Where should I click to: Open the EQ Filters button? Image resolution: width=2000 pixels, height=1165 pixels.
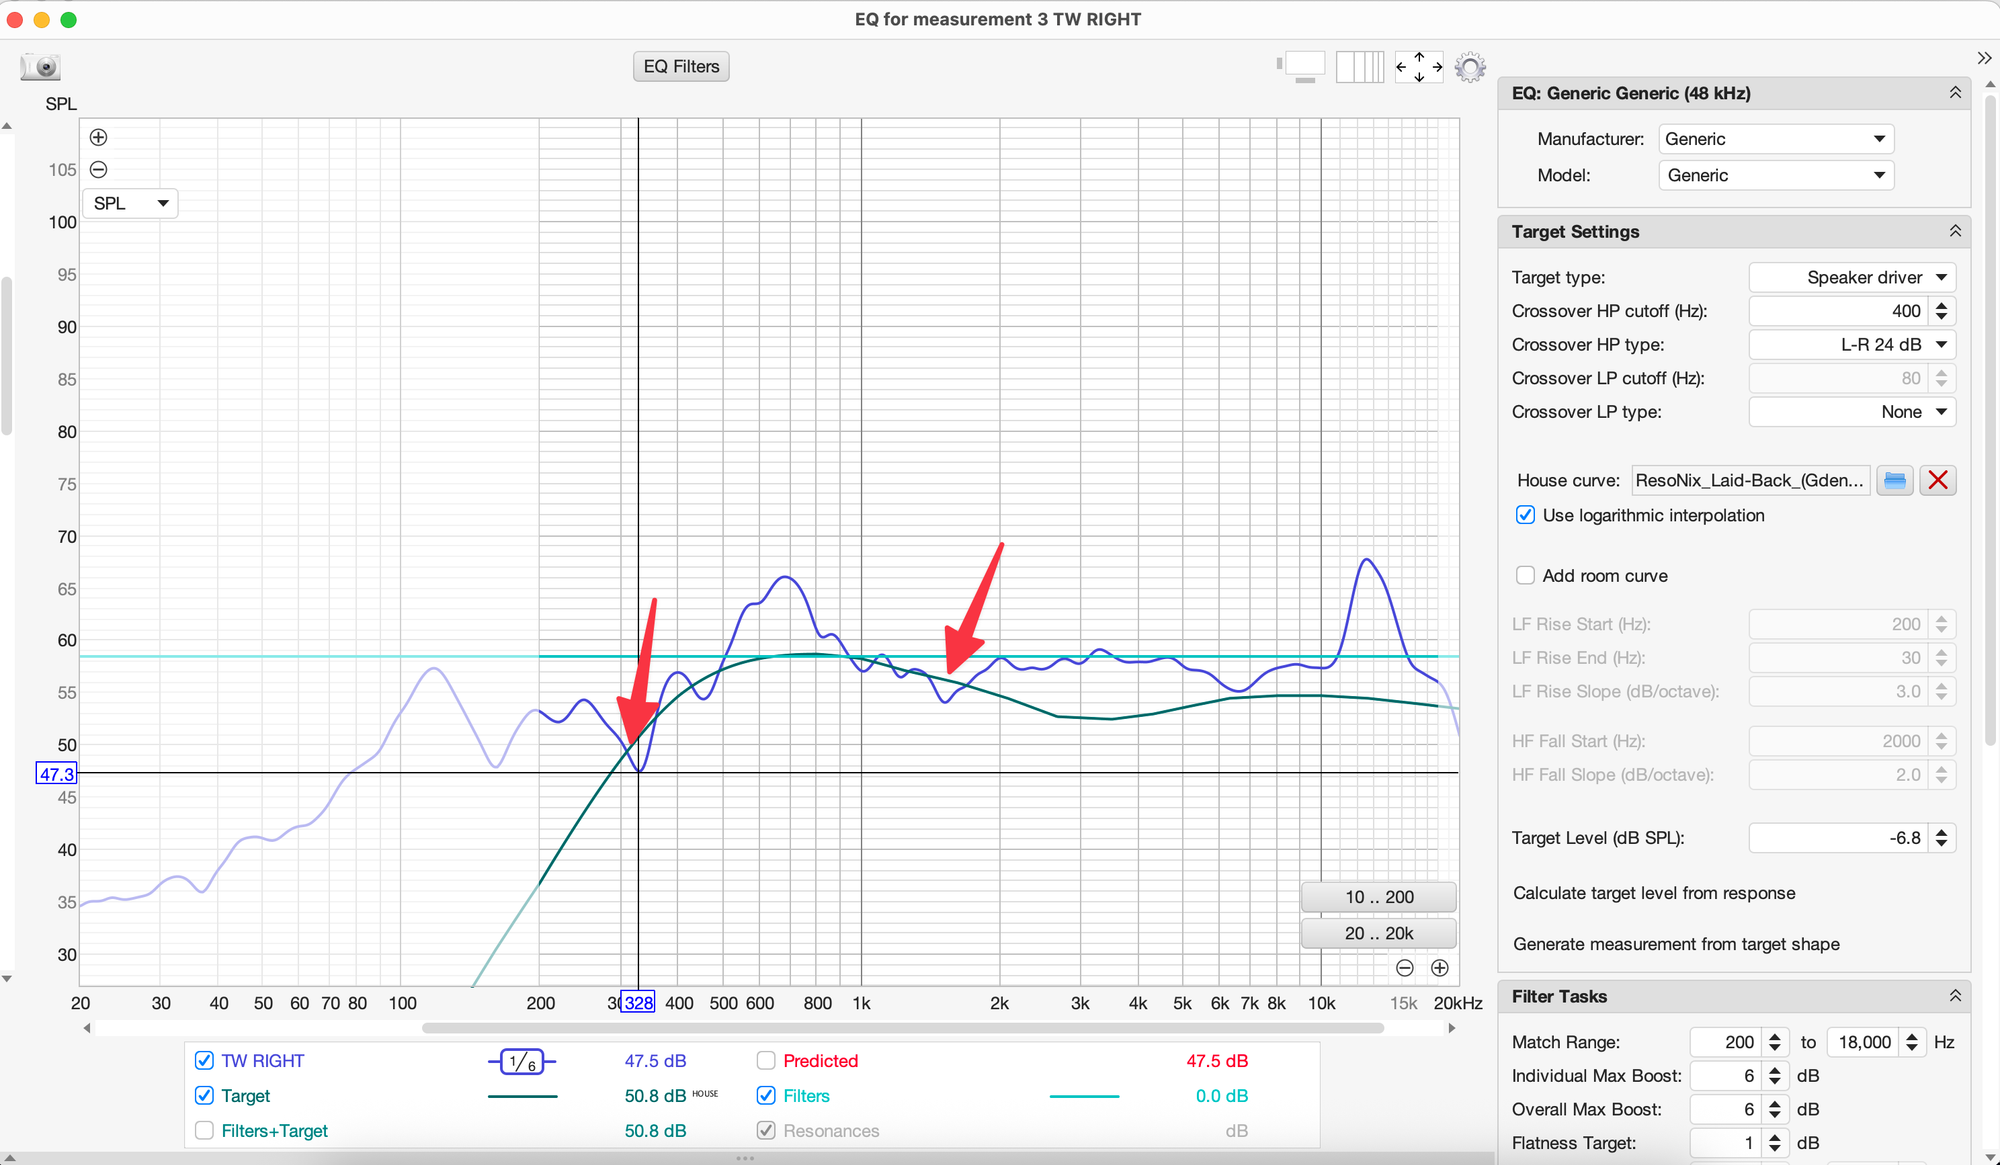click(x=681, y=67)
